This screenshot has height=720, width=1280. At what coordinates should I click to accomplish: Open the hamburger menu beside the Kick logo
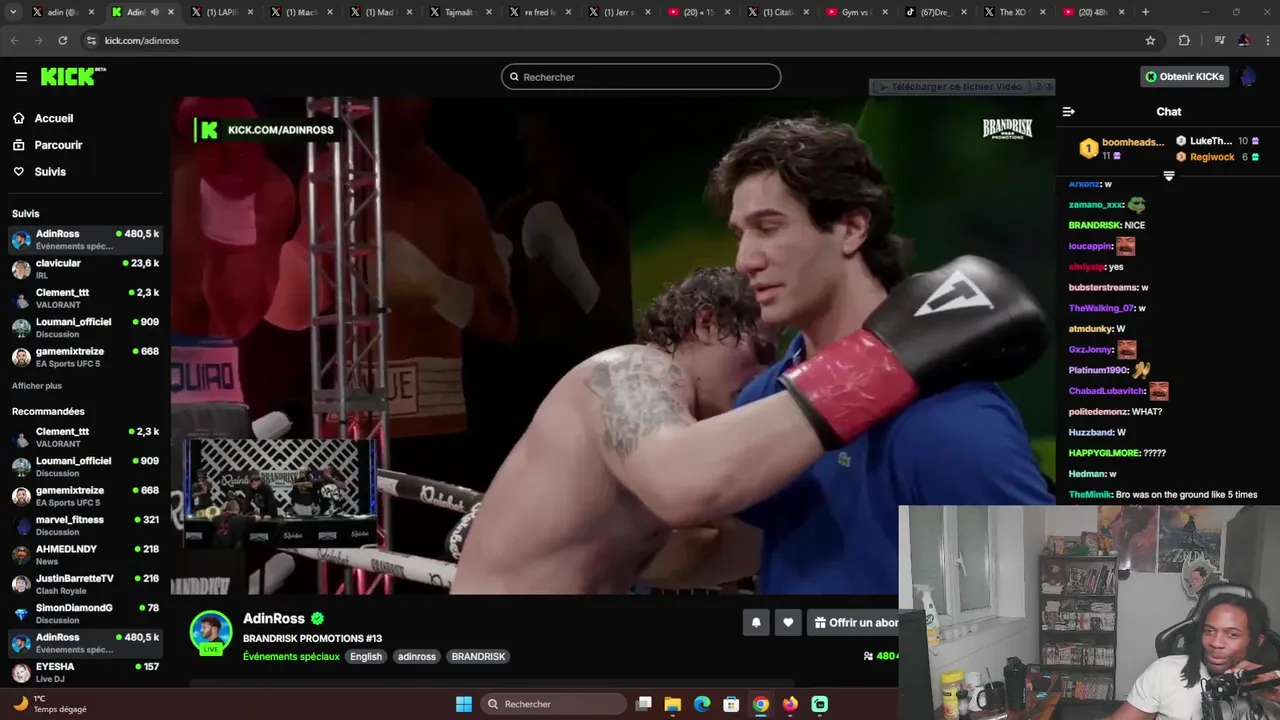point(21,77)
